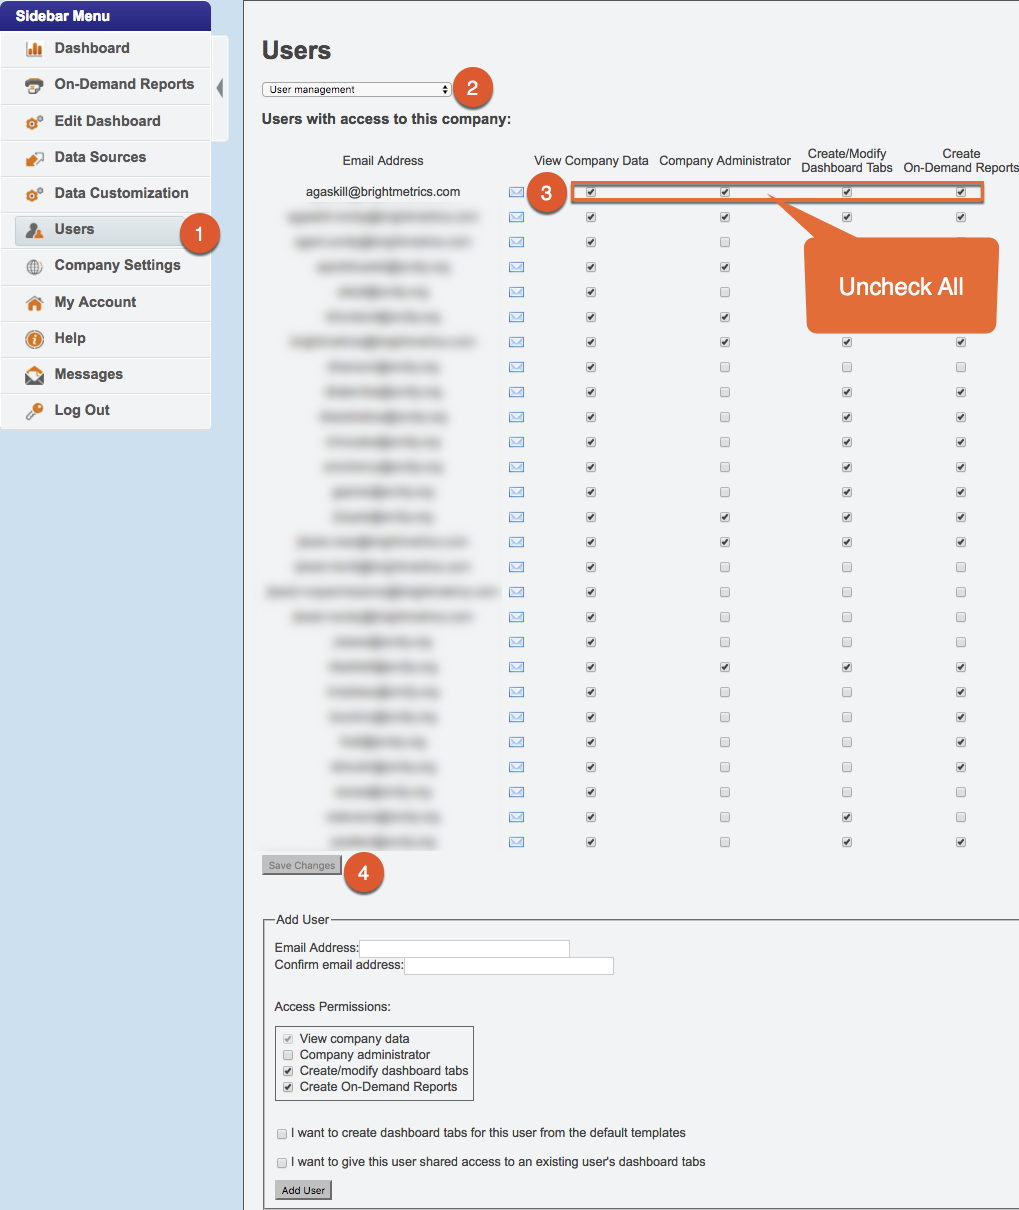
Task: Go to Messages in the sidebar menu
Action: (x=88, y=374)
